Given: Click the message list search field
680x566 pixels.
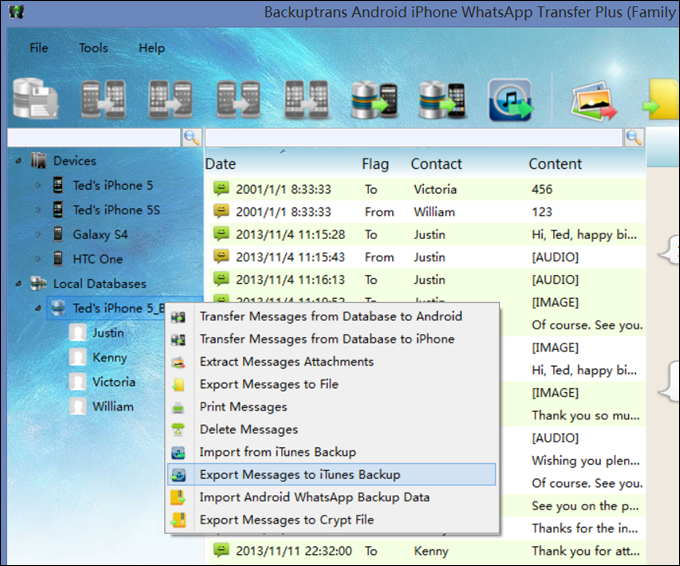Looking at the screenshot, I should (x=414, y=137).
